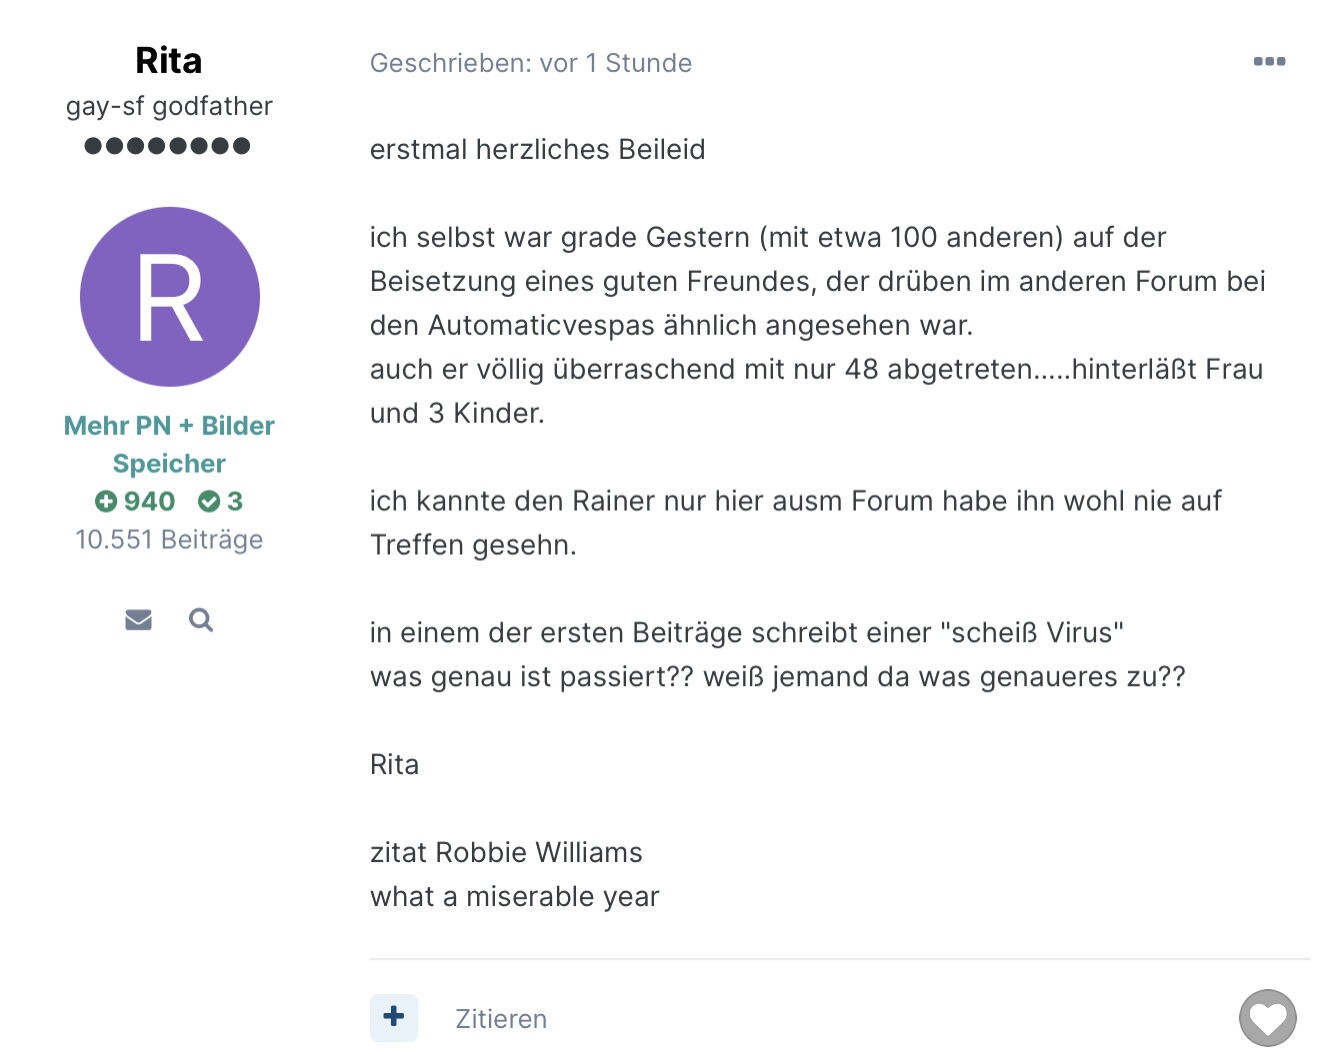Click the 'zitat Robbie Williams' signature text
Image resolution: width=1337 pixels, height=1054 pixels.
point(506,852)
